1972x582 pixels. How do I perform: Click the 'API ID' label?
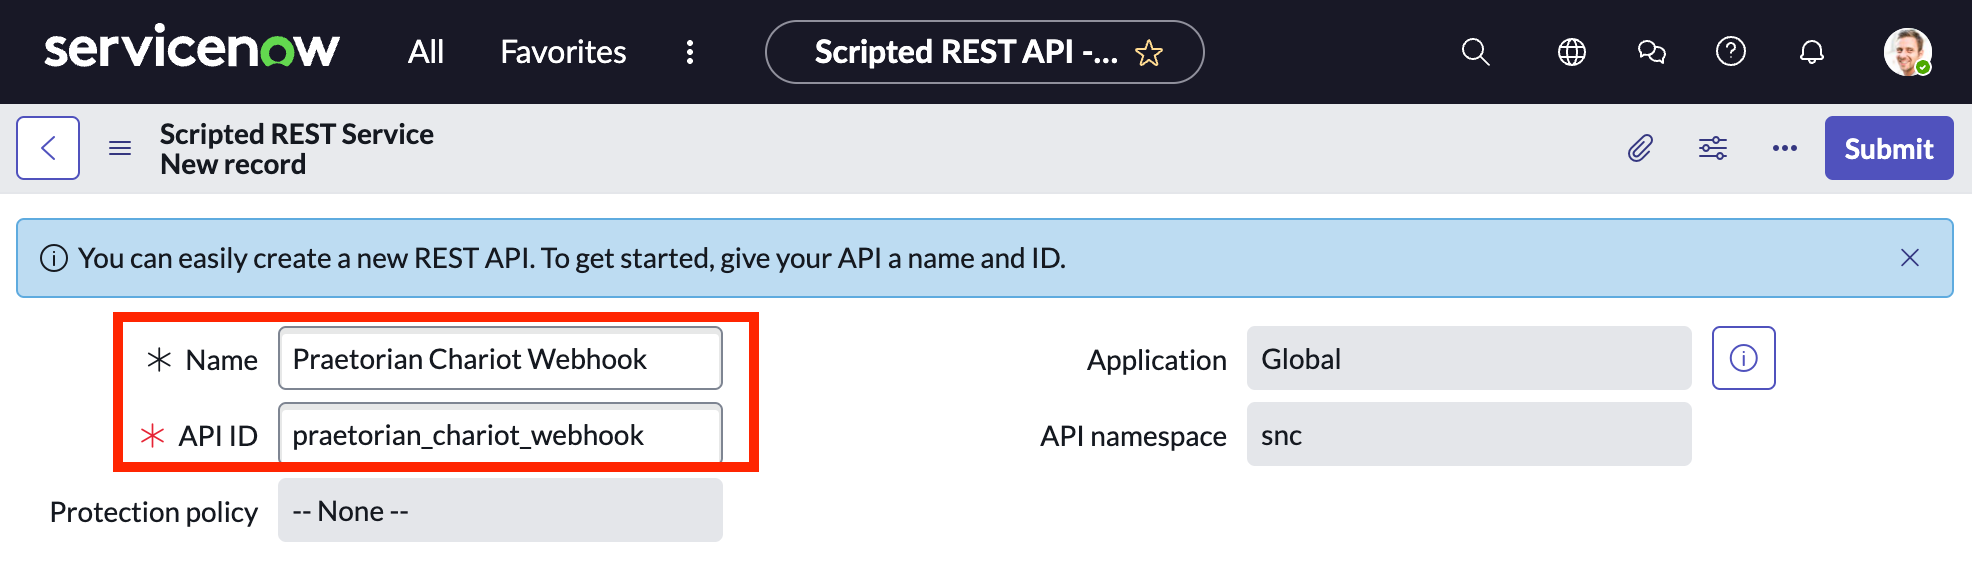pyautogui.click(x=218, y=436)
